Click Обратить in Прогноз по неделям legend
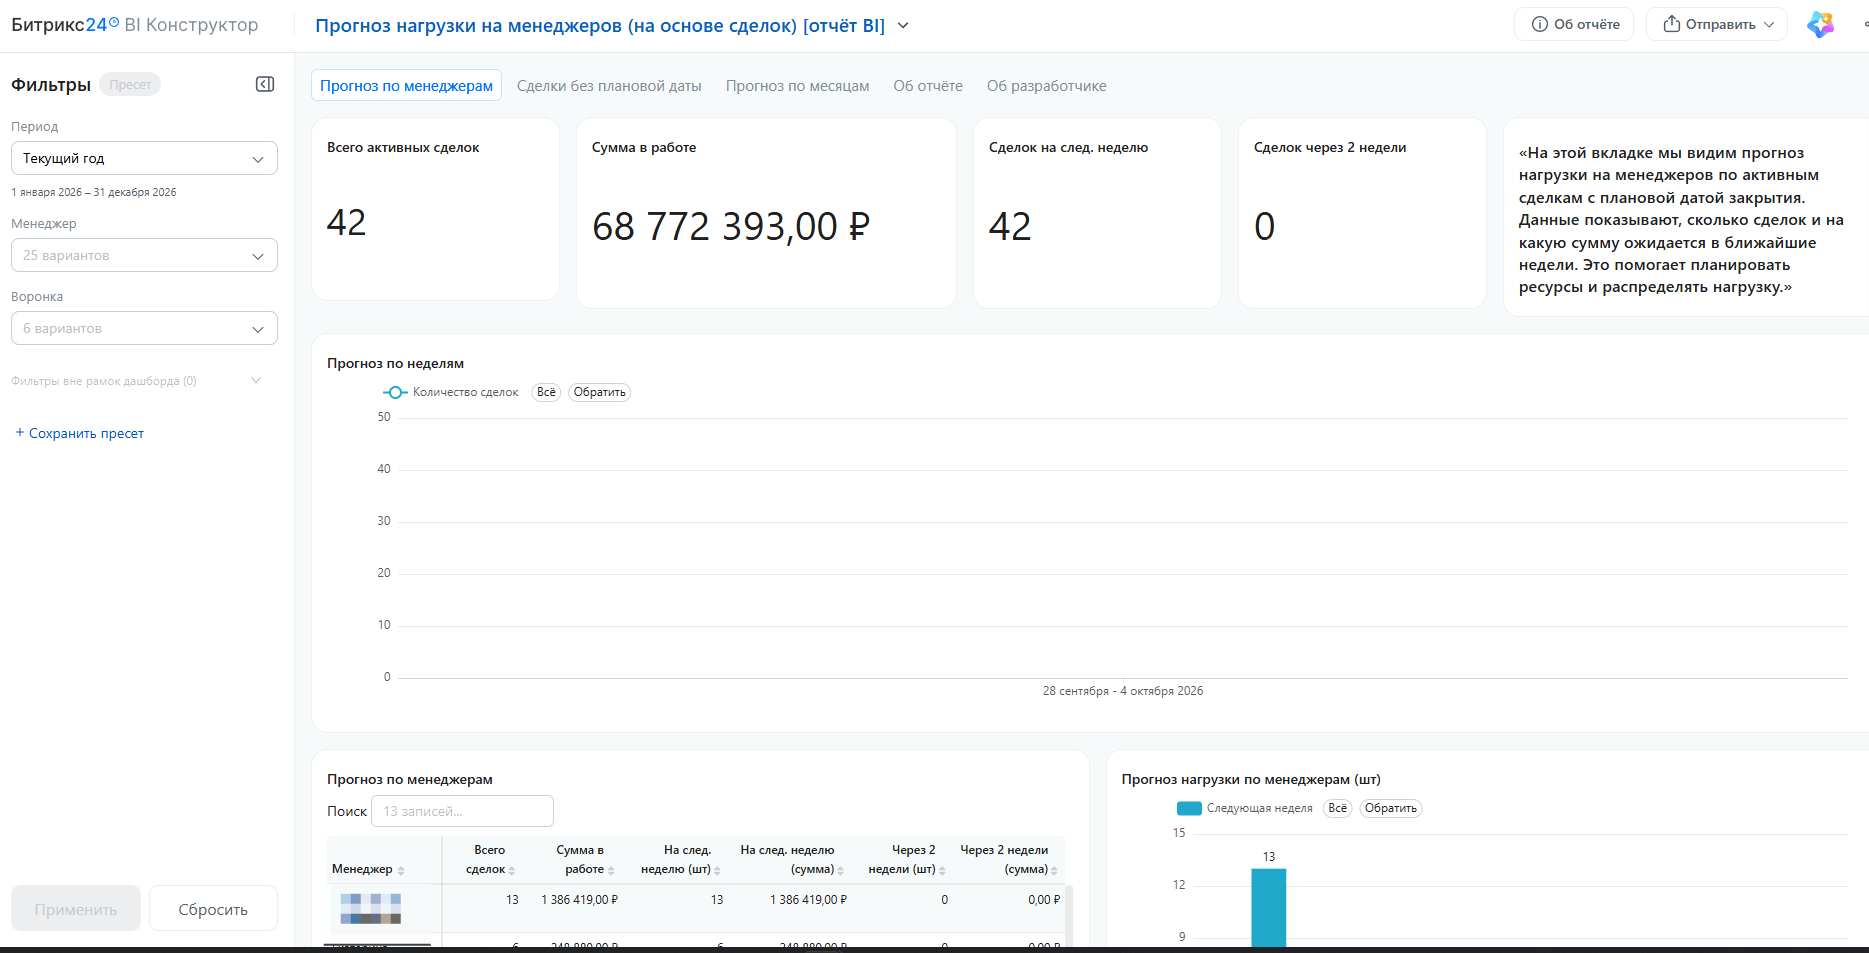The width and height of the screenshot is (1869, 953). [600, 392]
